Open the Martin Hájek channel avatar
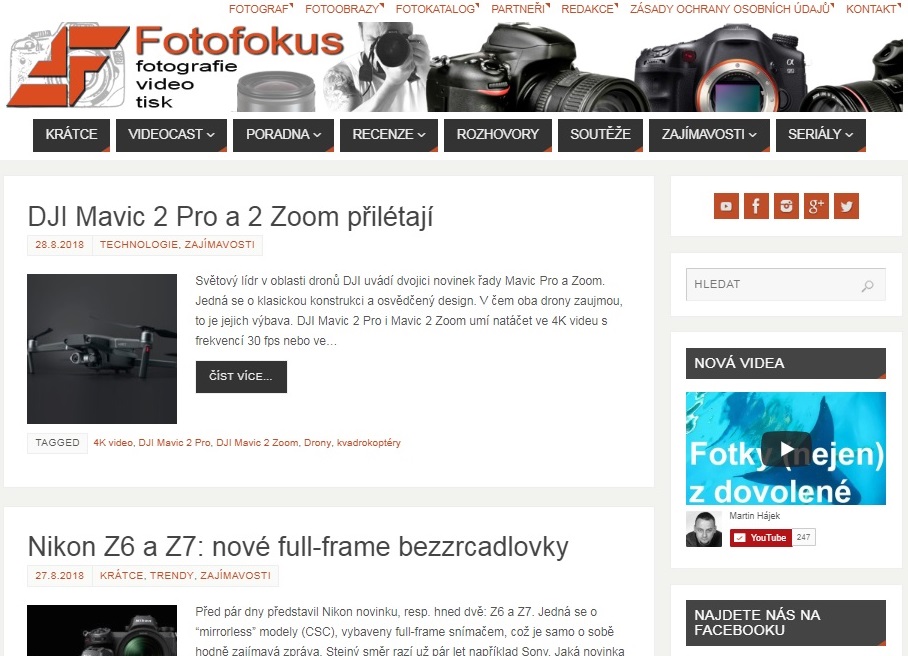This screenshot has height=656, width=908. tap(704, 529)
